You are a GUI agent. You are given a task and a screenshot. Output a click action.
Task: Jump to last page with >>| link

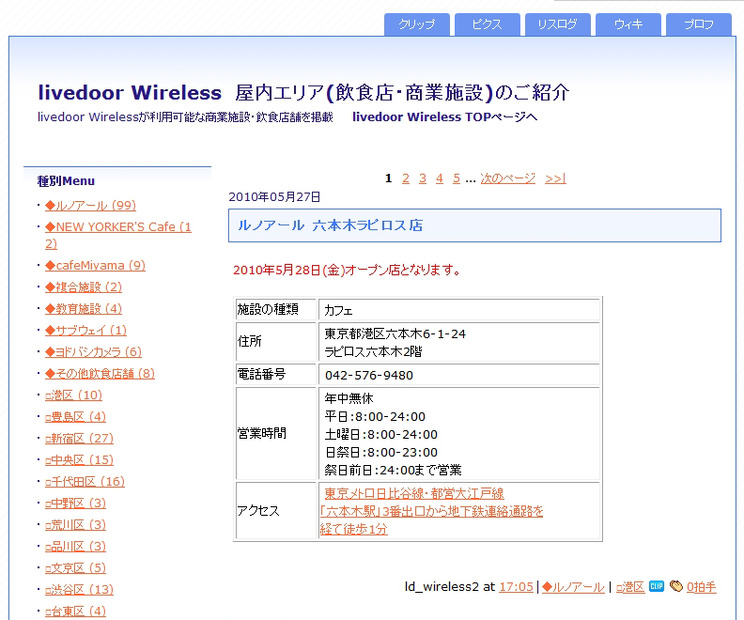point(556,178)
